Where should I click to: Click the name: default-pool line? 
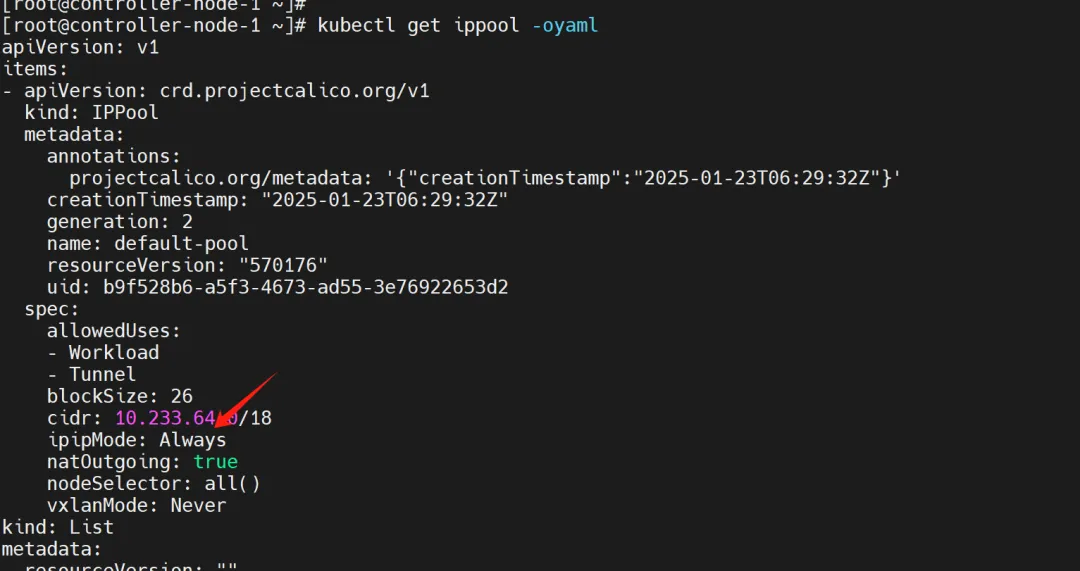(147, 243)
